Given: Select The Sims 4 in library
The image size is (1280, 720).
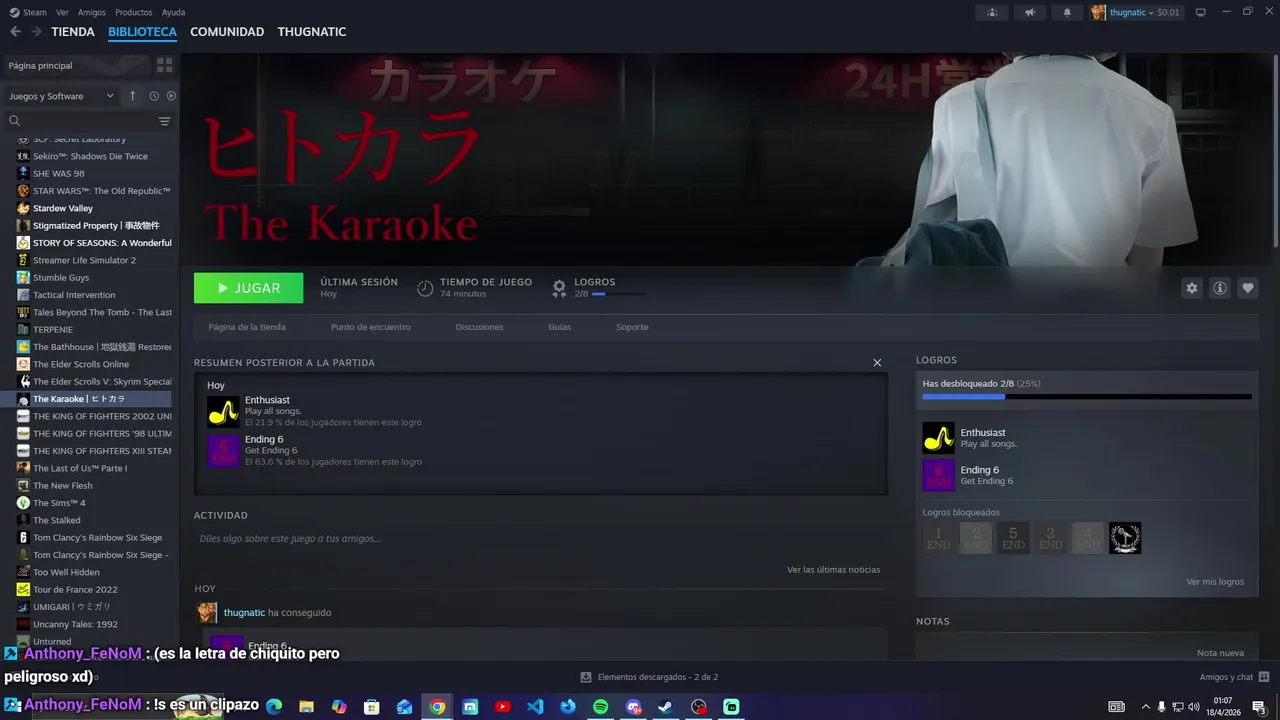Looking at the screenshot, I should click(x=59, y=503).
